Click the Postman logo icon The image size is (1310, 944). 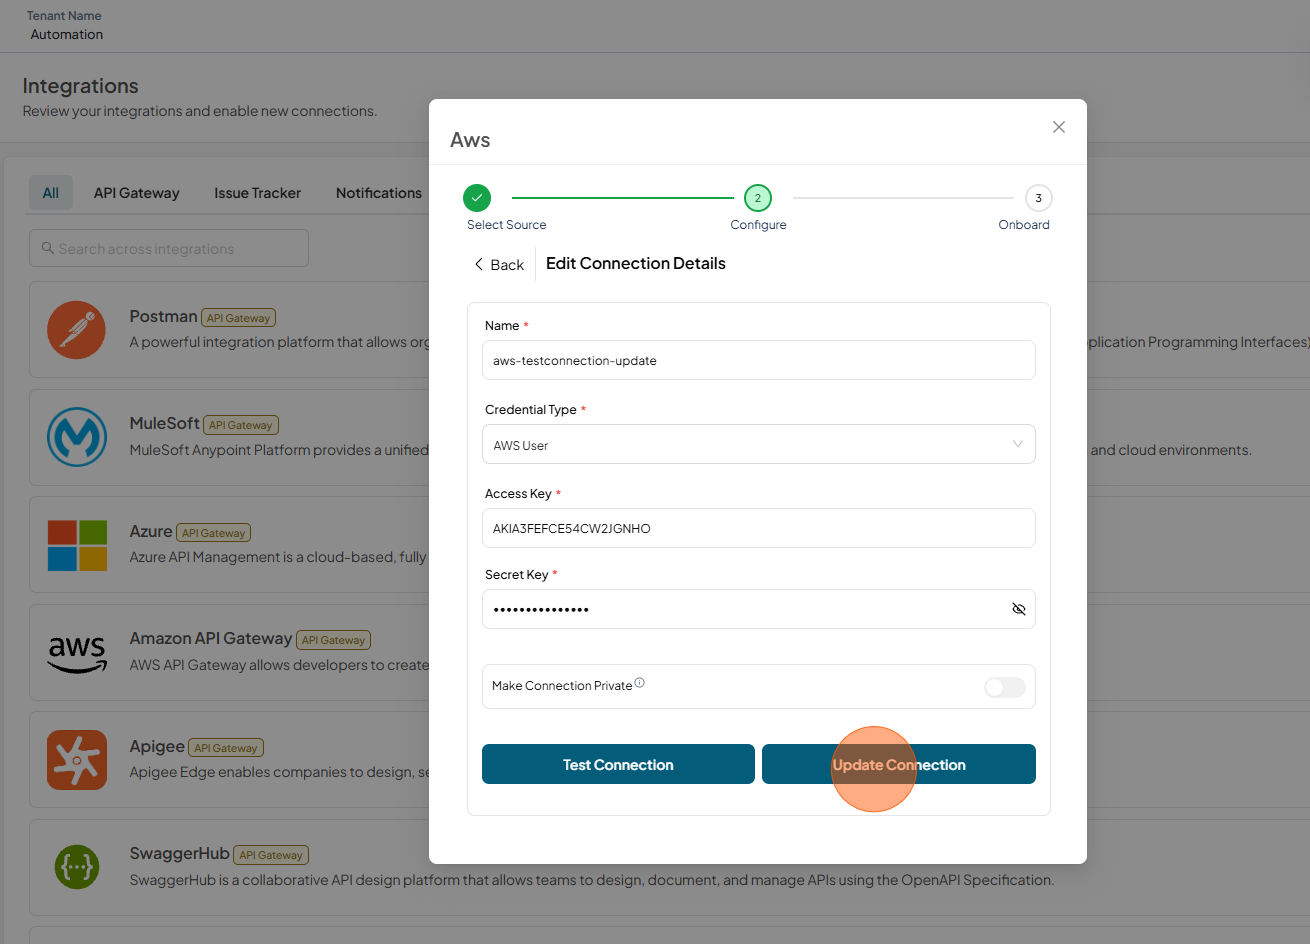coord(76,330)
